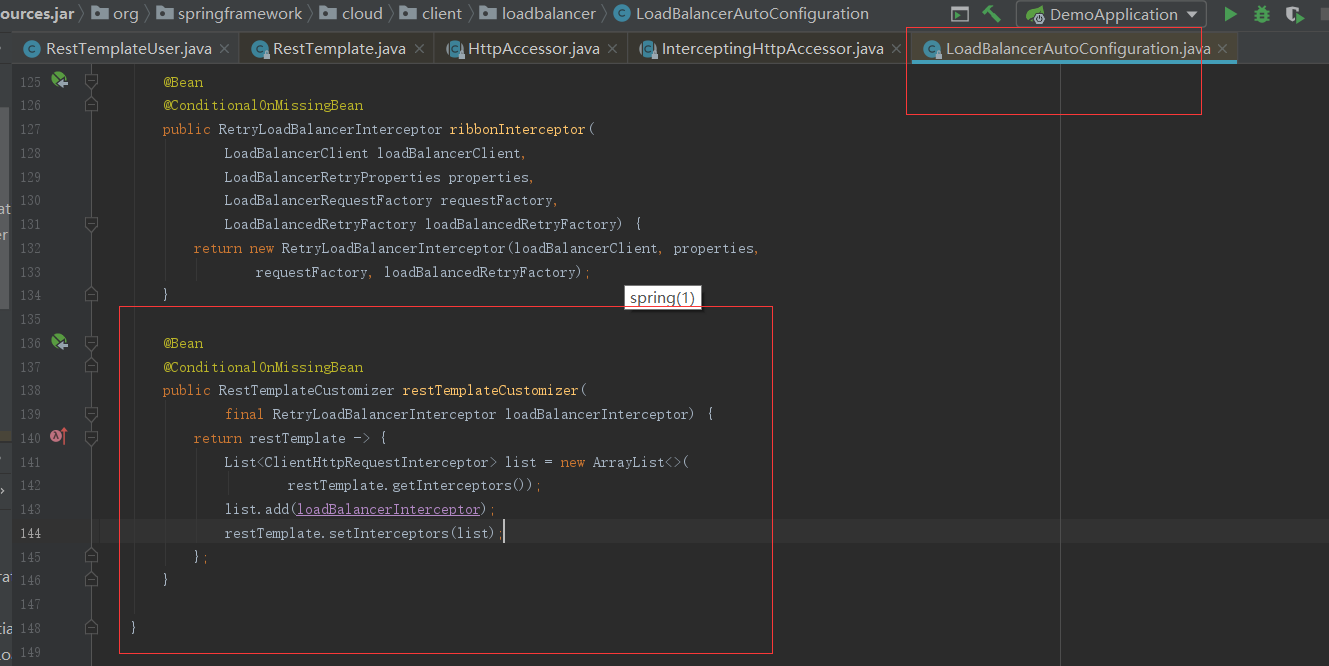Click the underlined 'loadBalancerInterceptor' reference on line 143
Screen dimensions: 1329x666
click(389, 510)
